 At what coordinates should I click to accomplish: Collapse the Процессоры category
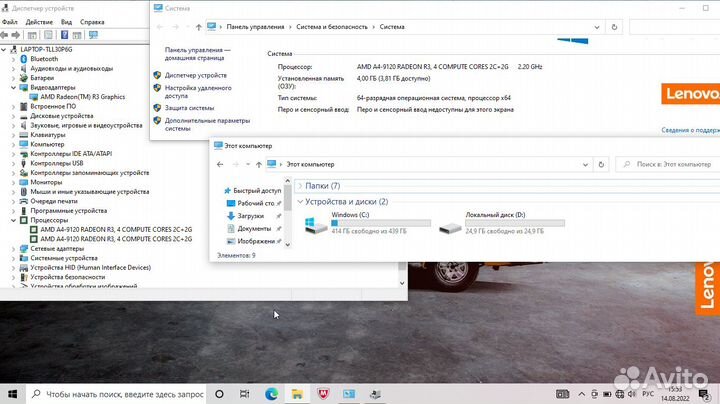pyautogui.click(x=13, y=220)
